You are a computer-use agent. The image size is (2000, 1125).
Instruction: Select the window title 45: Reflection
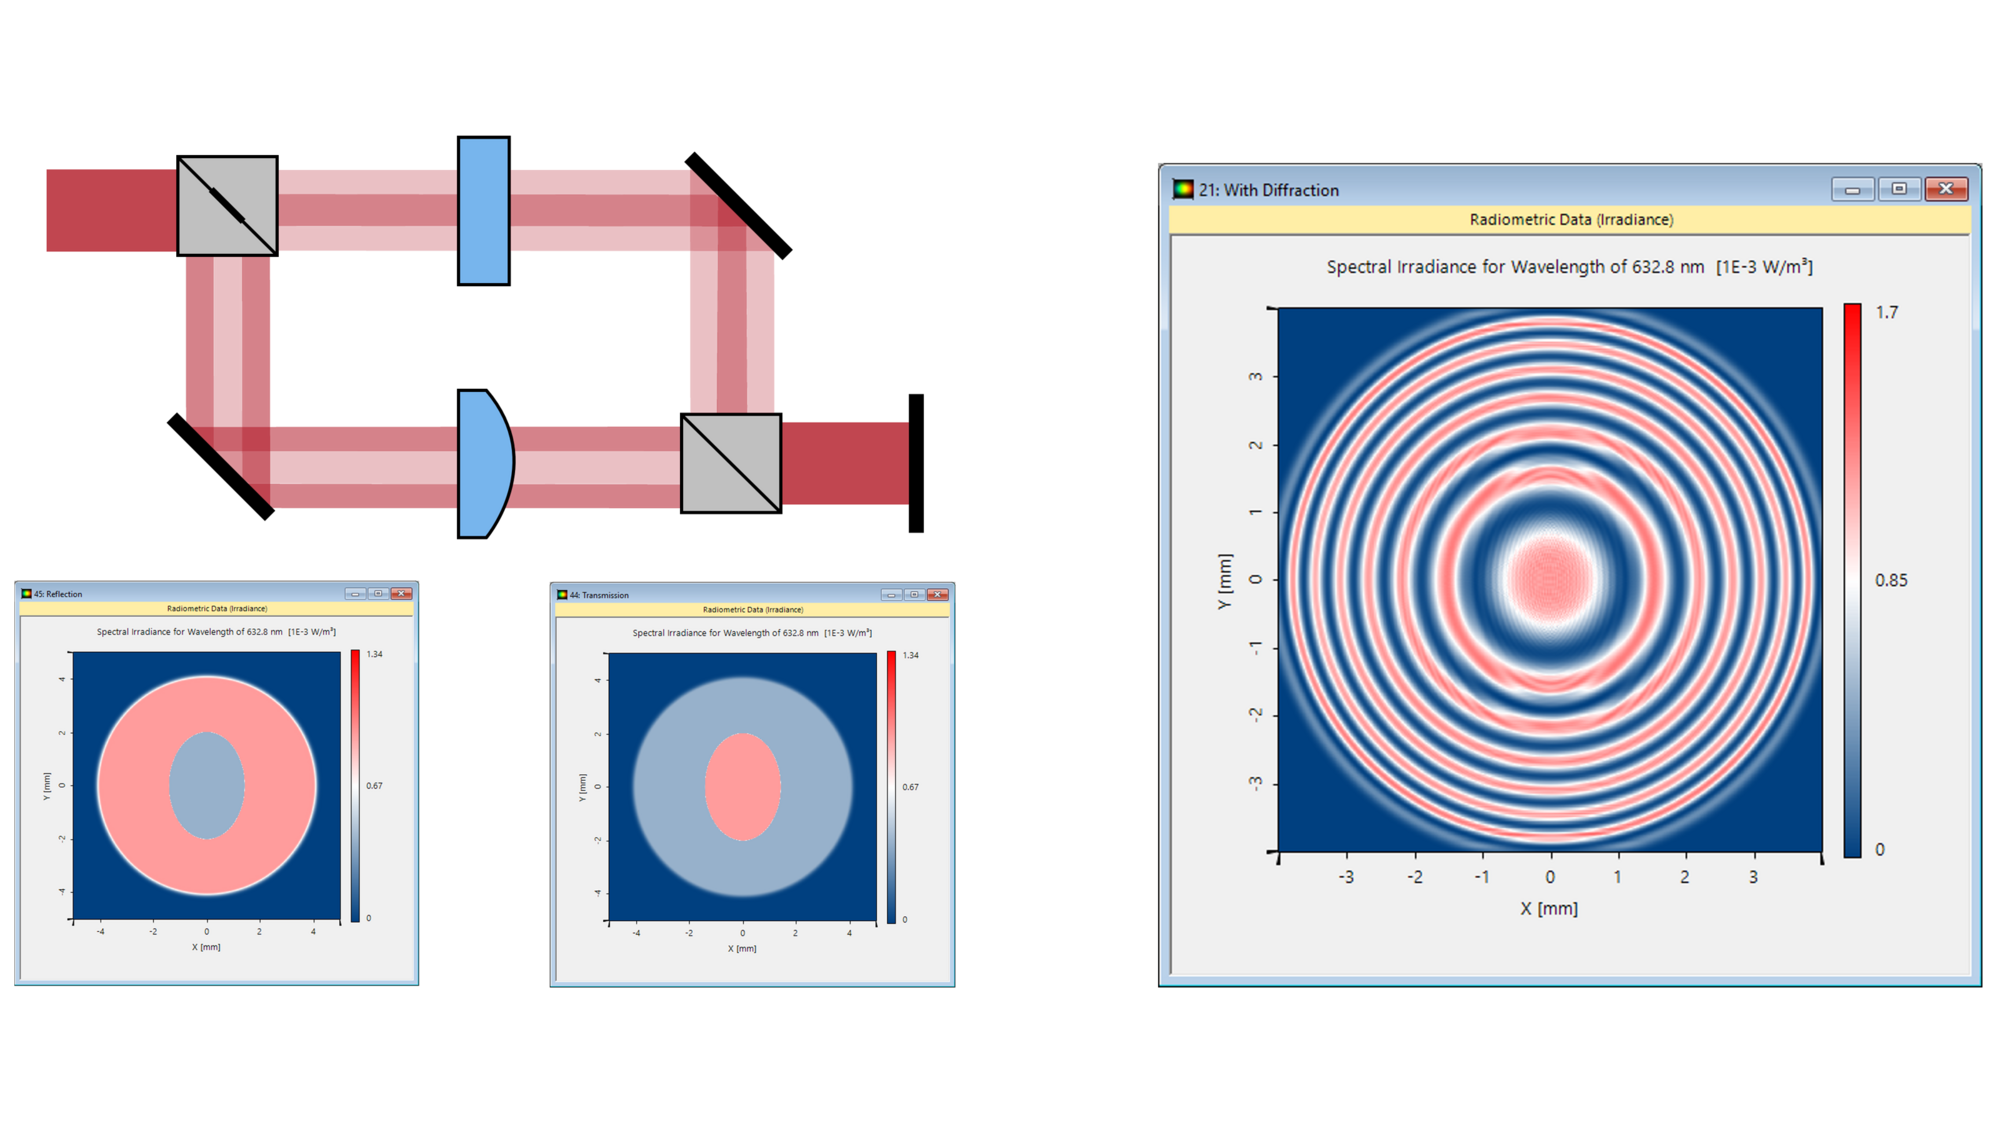[60, 593]
